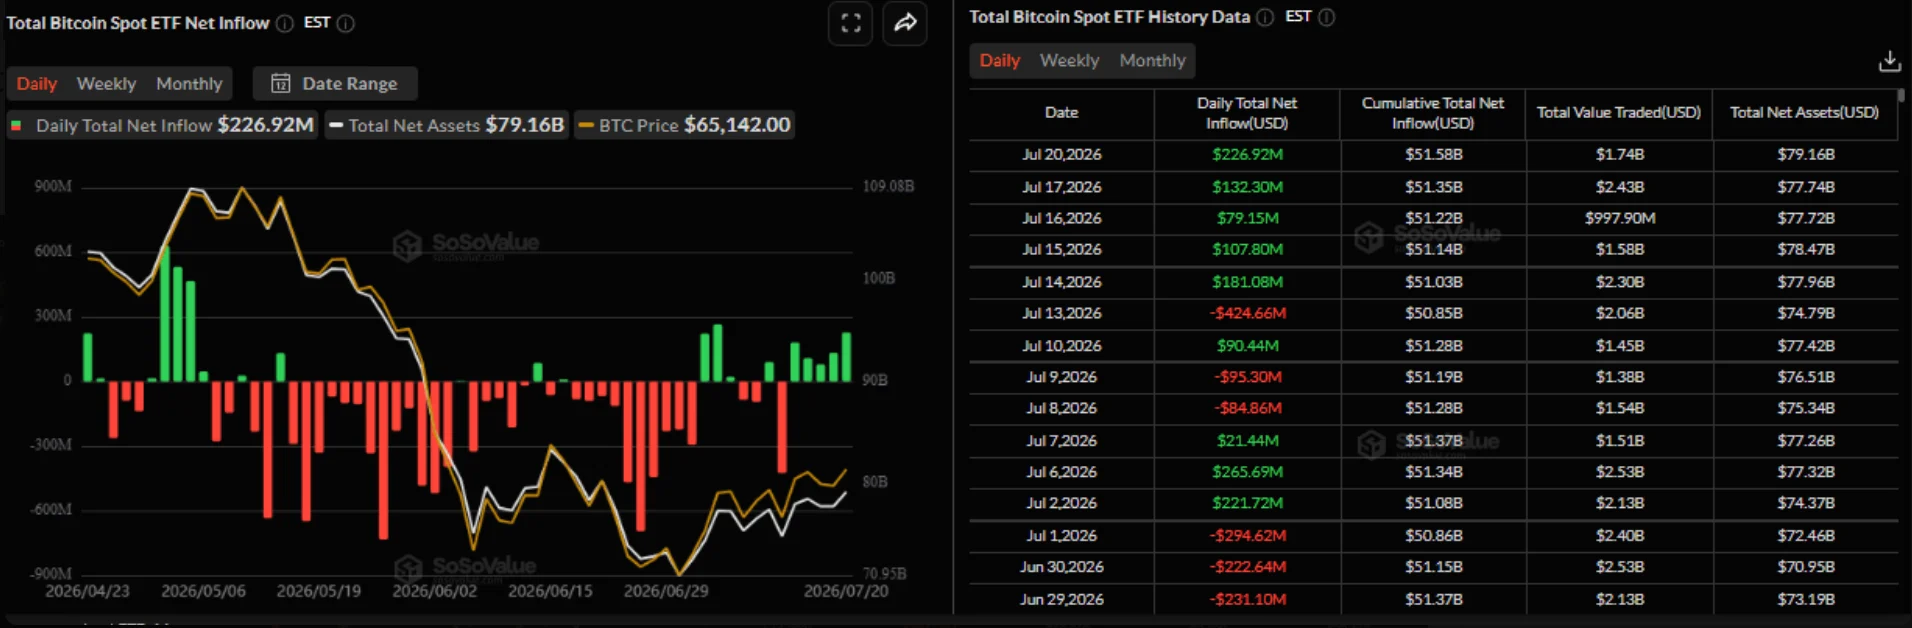
Task: Select the Jul 17,2026 date cell
Action: point(1062,186)
